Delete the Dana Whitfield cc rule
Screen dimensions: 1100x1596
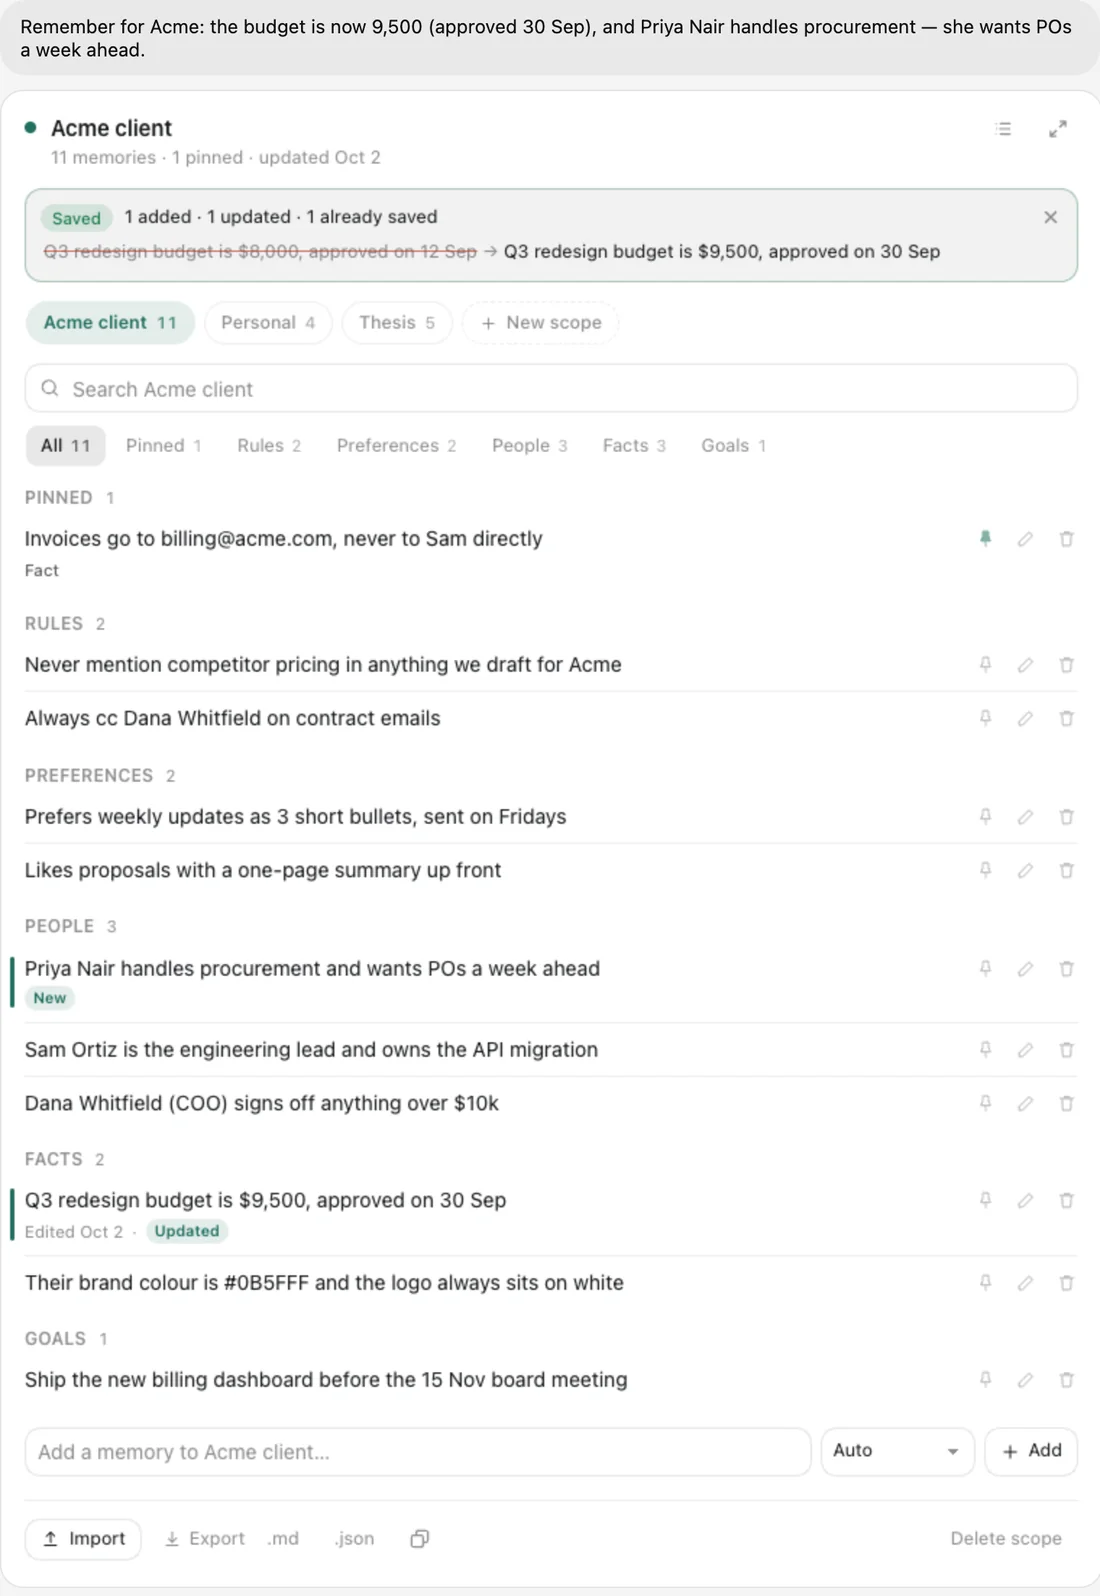(x=1066, y=718)
